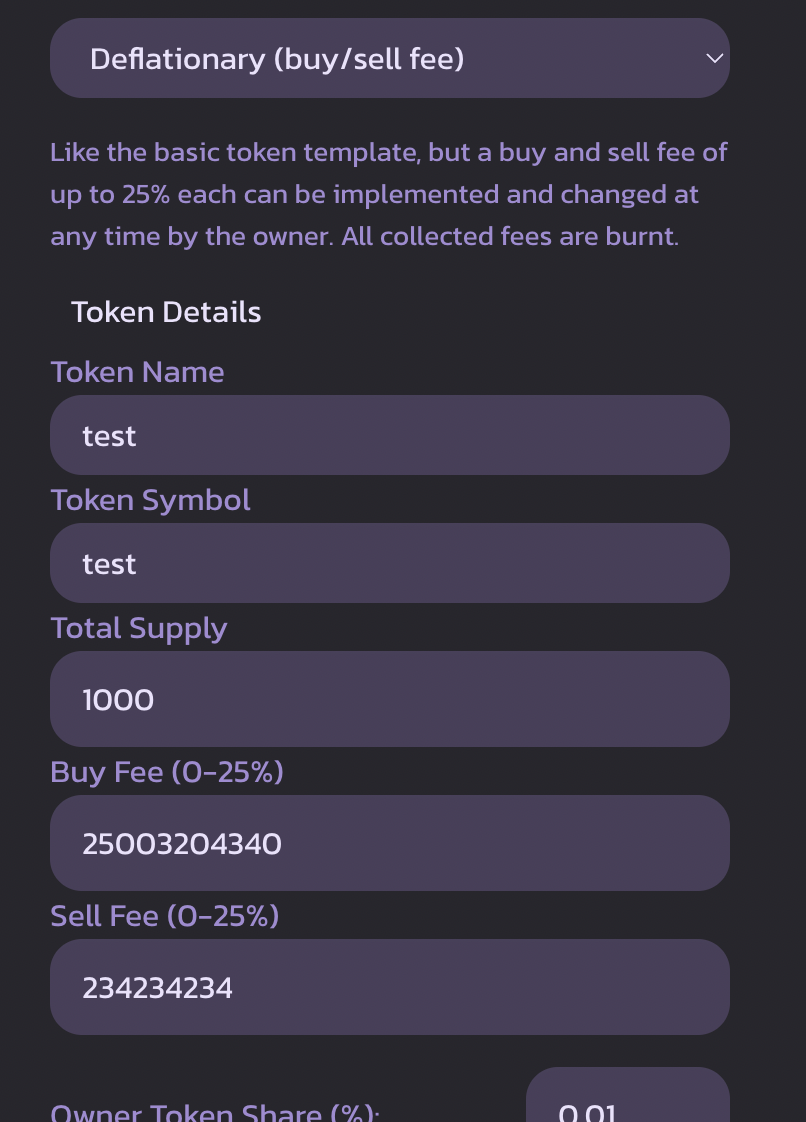
Task: Click the 1000 value in Total Supply
Action: tap(118, 700)
